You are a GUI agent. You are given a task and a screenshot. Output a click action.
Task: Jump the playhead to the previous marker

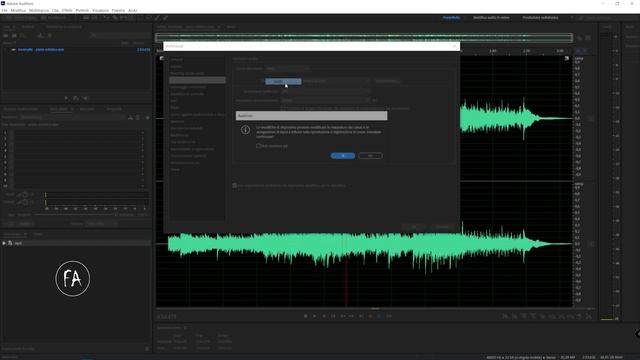click(333, 316)
